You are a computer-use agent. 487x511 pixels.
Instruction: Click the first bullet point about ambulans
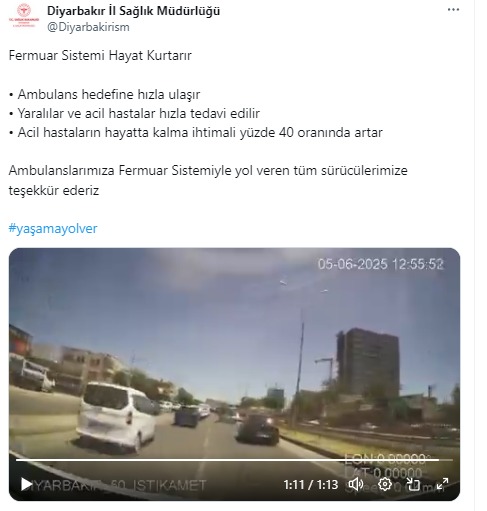(104, 95)
